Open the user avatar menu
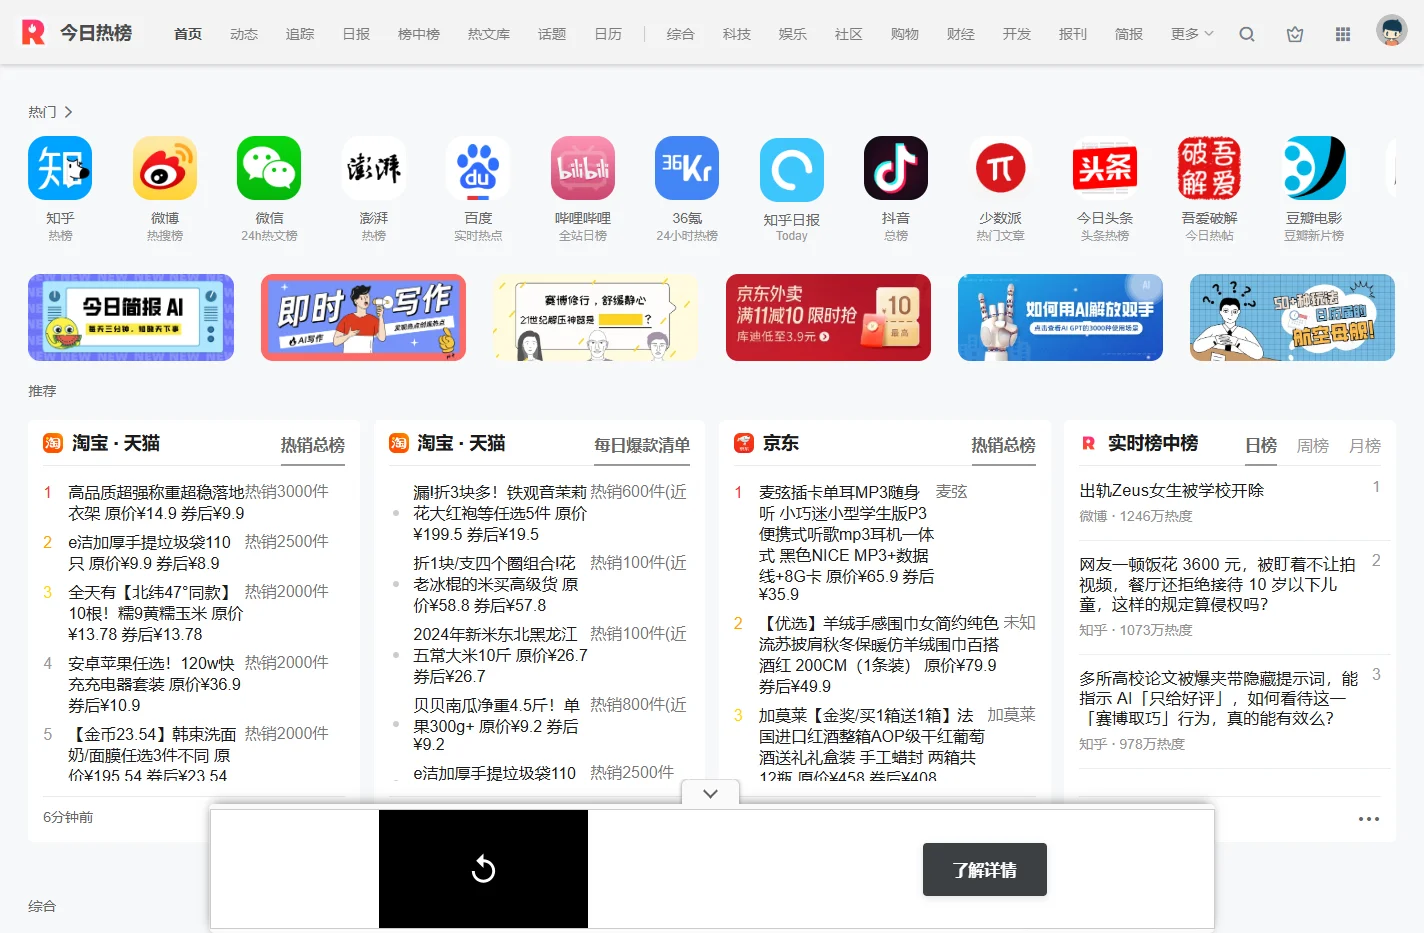This screenshot has height=933, width=1424. point(1391,31)
